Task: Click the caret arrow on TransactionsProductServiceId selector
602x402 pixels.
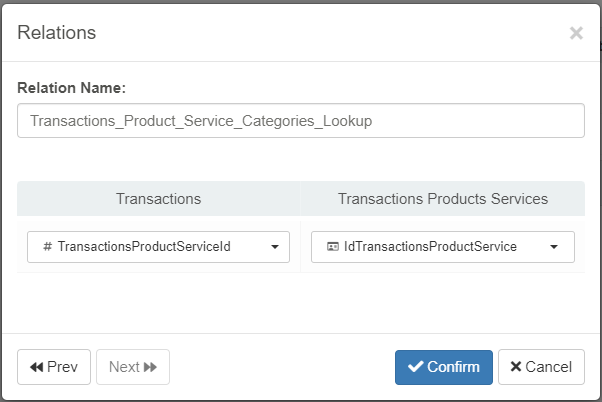Action: pos(275,247)
